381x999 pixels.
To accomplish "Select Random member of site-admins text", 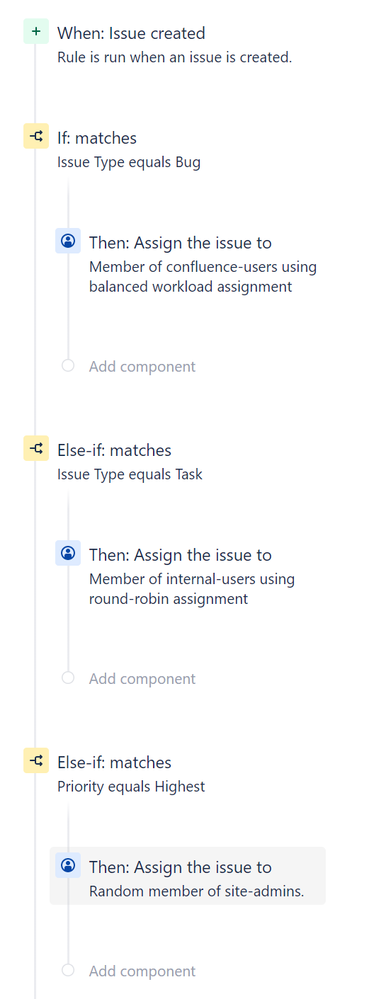I will [x=196, y=891].
